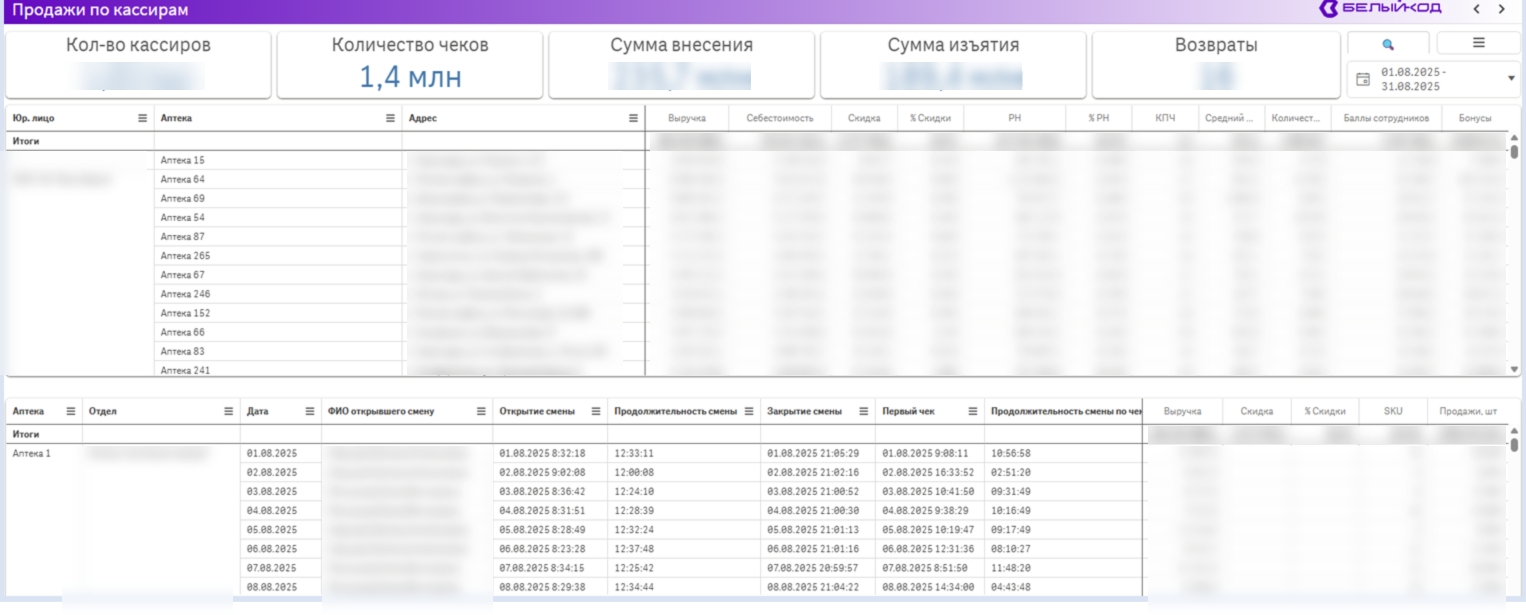1526x615 pixels.
Task: Click the % РН column header
Action: pyautogui.click(x=1099, y=118)
